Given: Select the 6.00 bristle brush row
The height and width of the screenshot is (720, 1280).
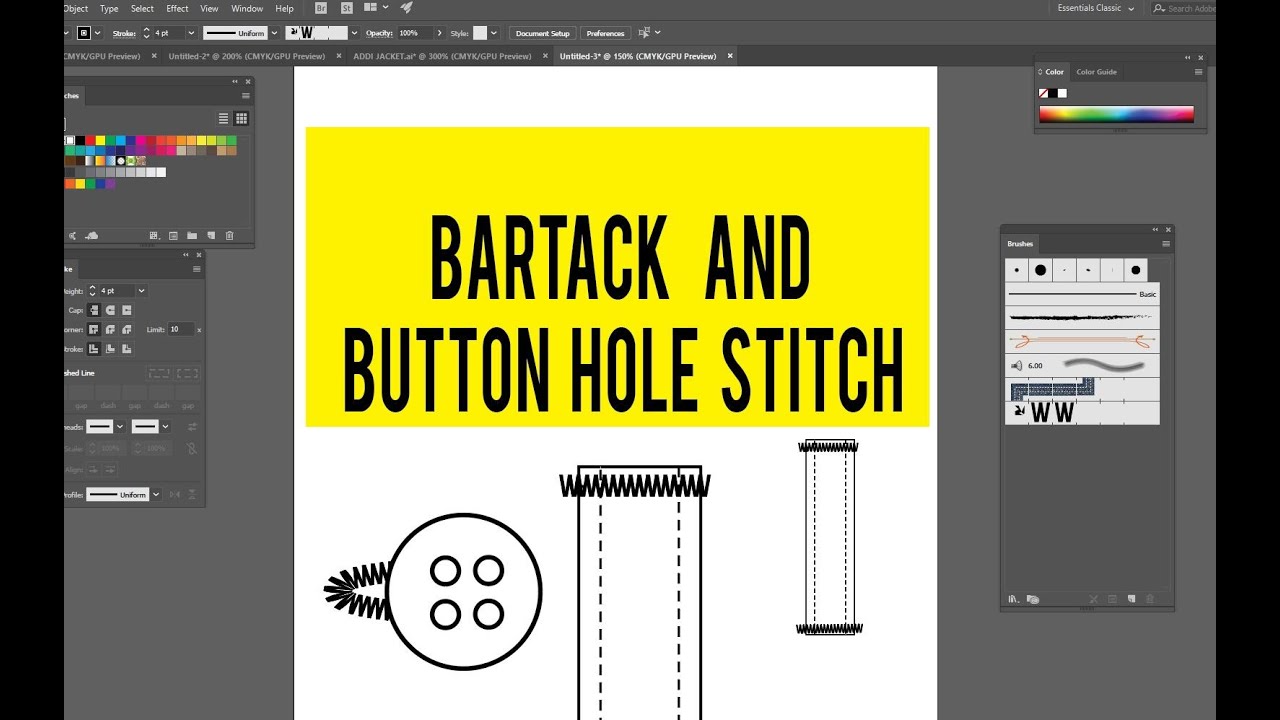Looking at the screenshot, I should (x=1082, y=366).
